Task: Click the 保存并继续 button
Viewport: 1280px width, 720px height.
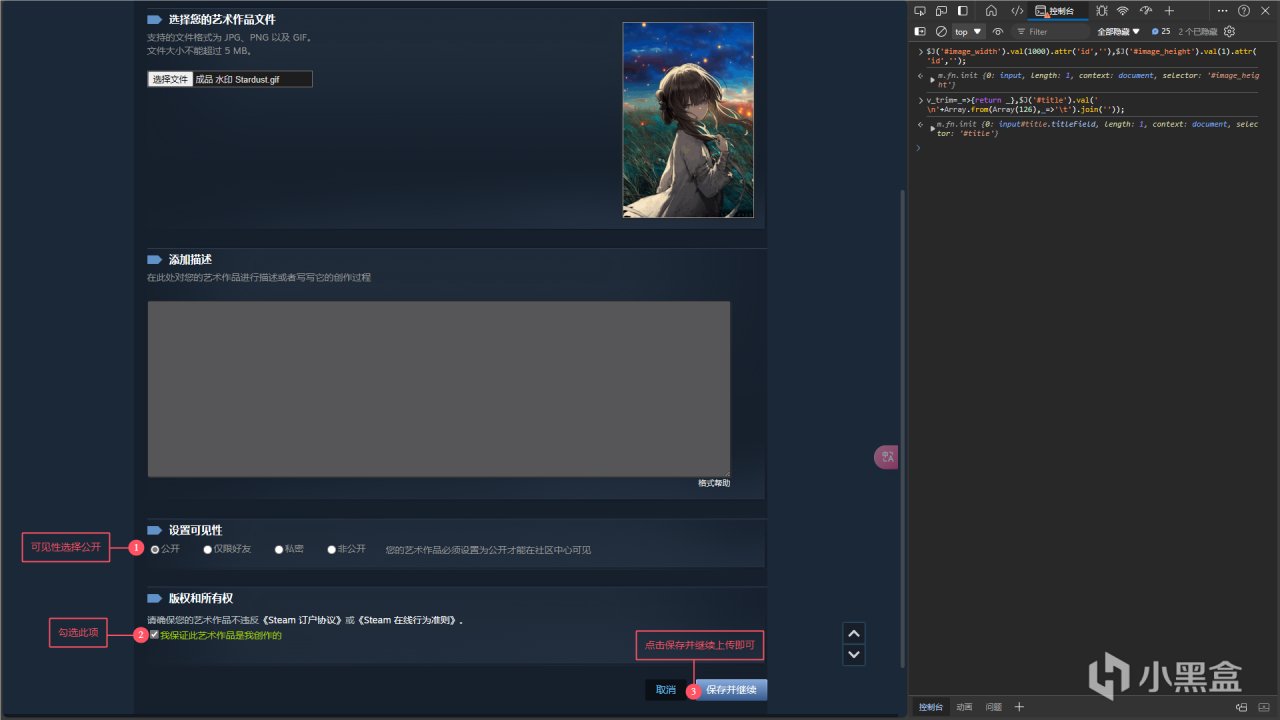Action: point(731,690)
